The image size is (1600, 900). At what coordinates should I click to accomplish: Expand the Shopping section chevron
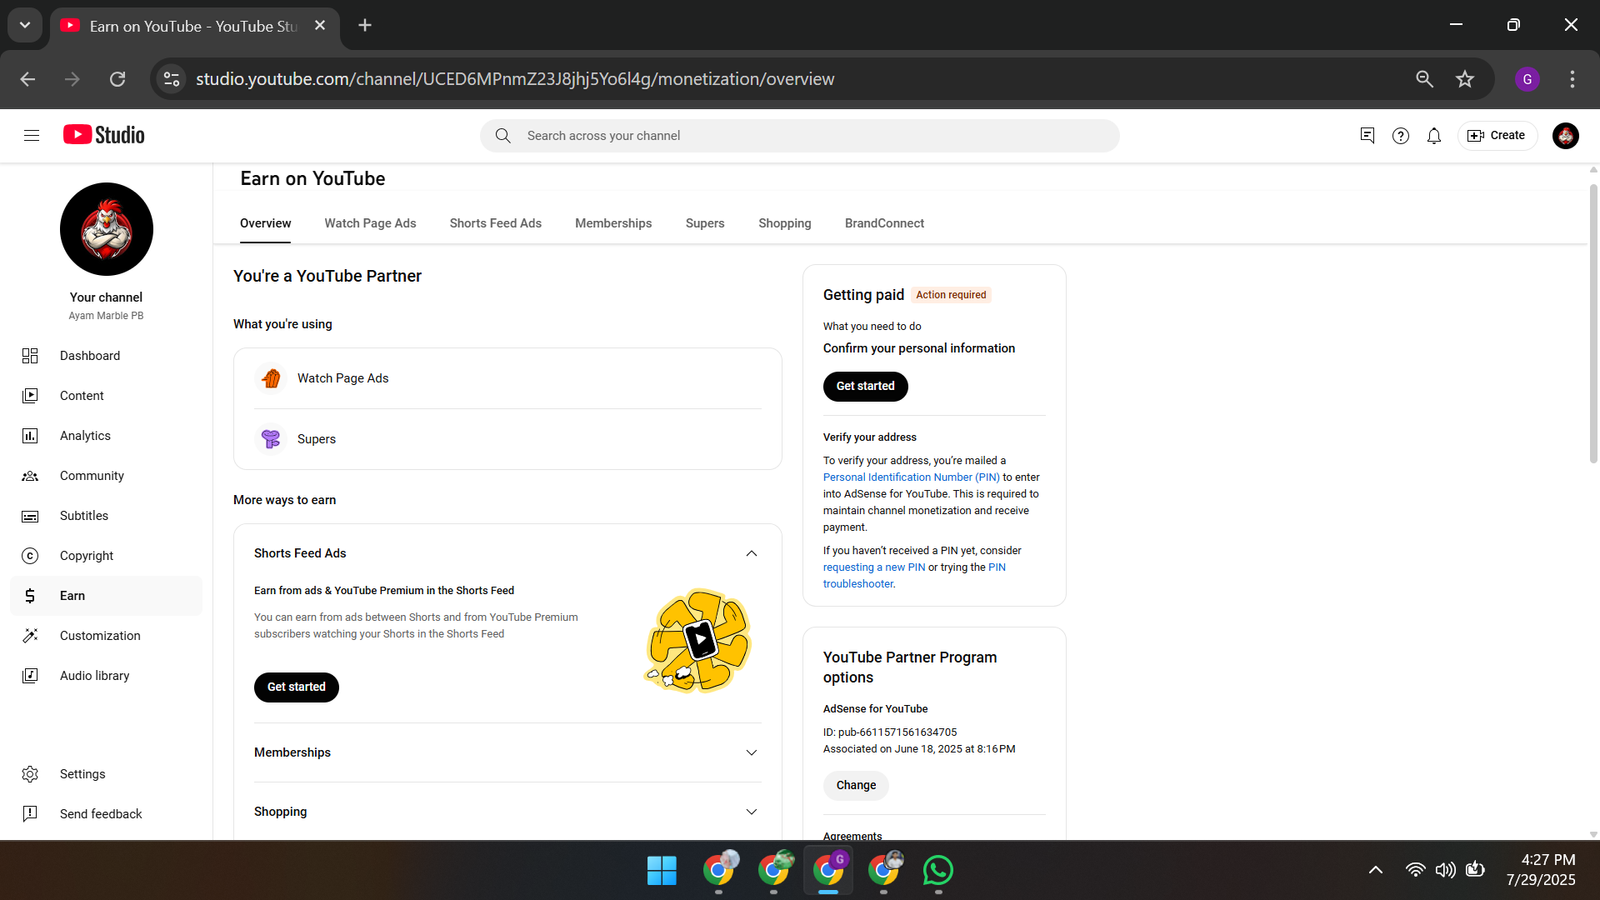(752, 812)
